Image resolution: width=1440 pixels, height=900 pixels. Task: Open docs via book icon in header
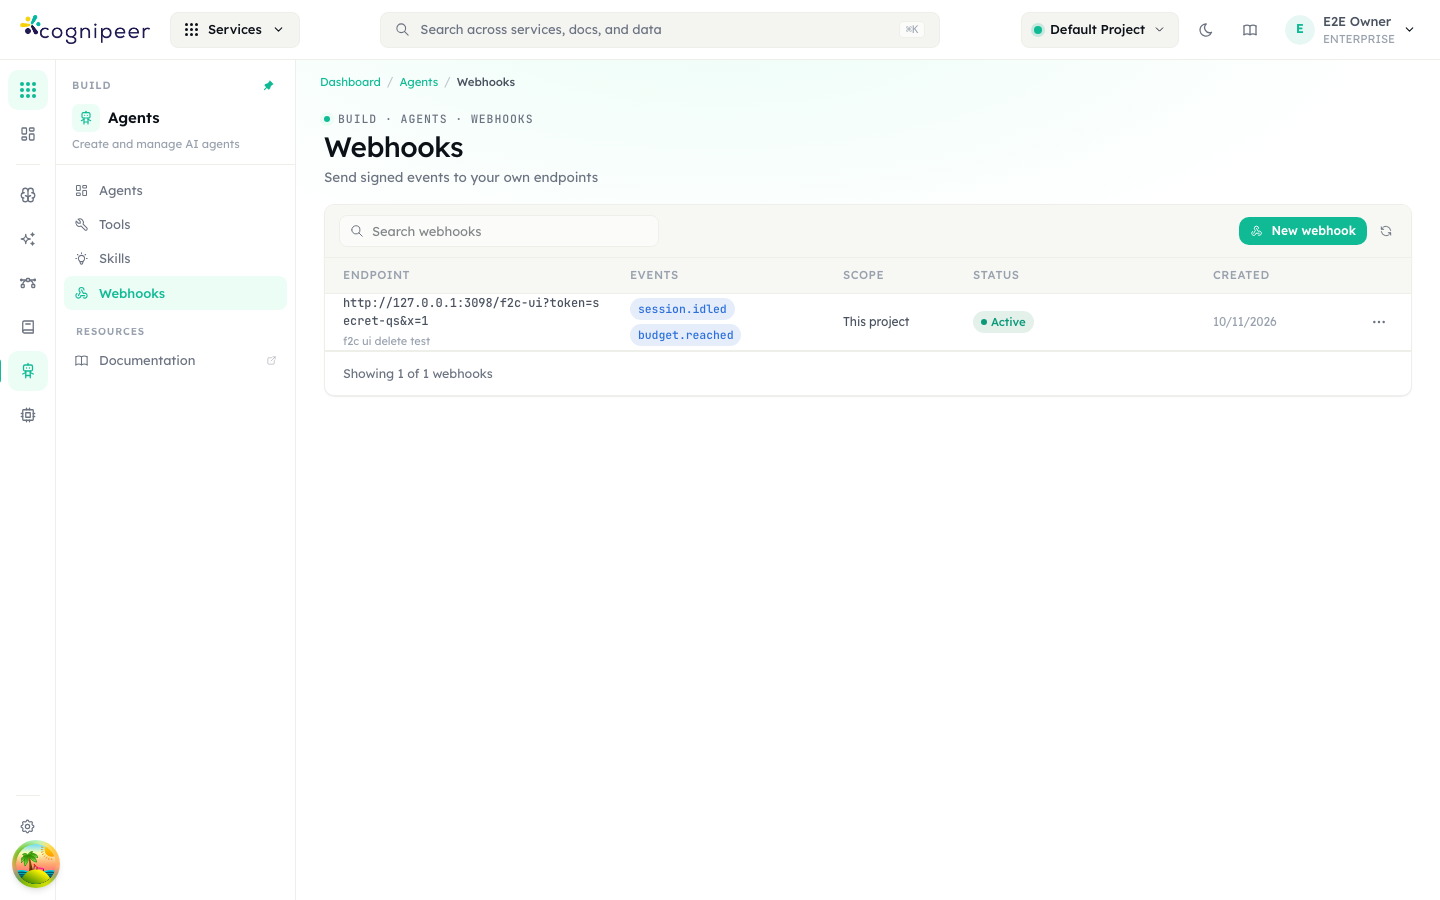1250,30
